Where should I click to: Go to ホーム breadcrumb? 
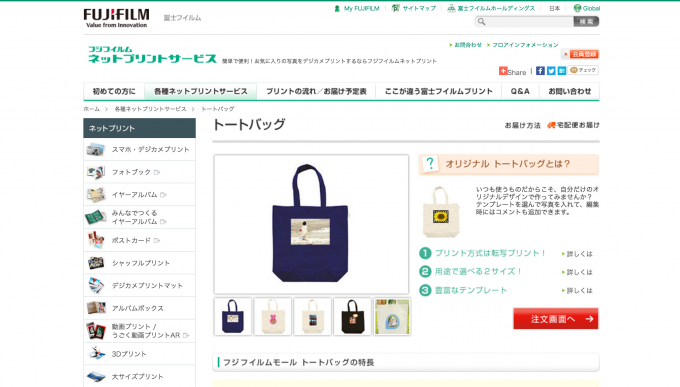92,109
